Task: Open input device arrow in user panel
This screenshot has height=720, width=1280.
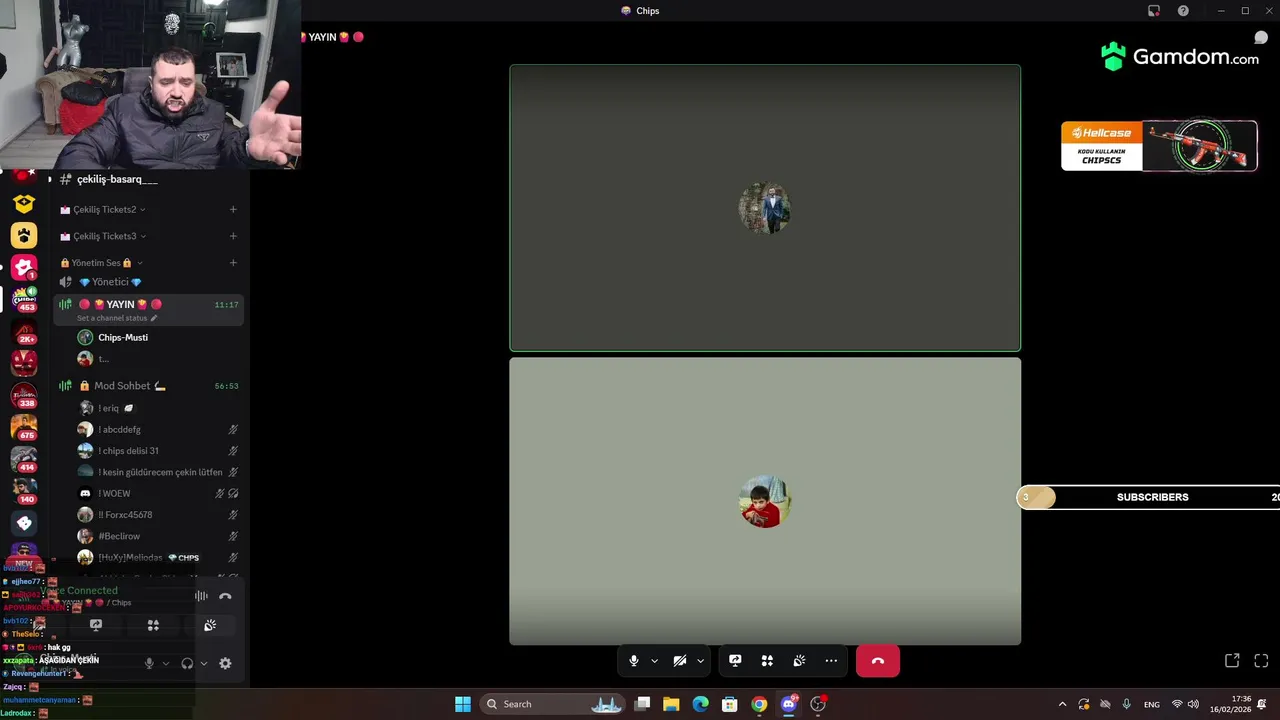Action: tap(166, 663)
